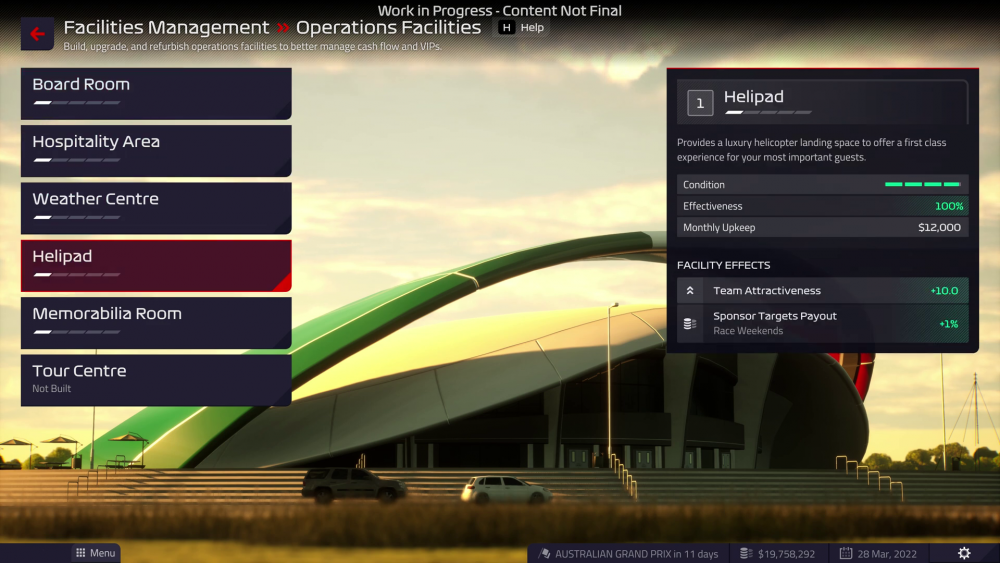Click the Helipad level 1 badge
Viewport: 1000px width, 563px height.
[700, 103]
